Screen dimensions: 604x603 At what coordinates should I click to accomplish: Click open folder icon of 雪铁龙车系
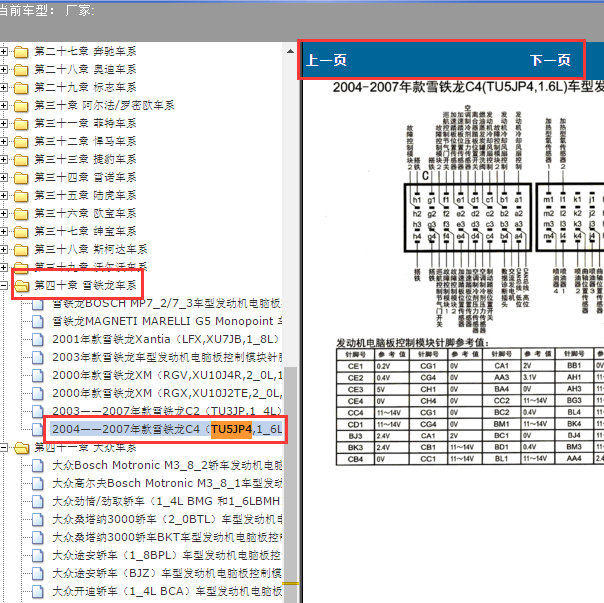point(22,286)
